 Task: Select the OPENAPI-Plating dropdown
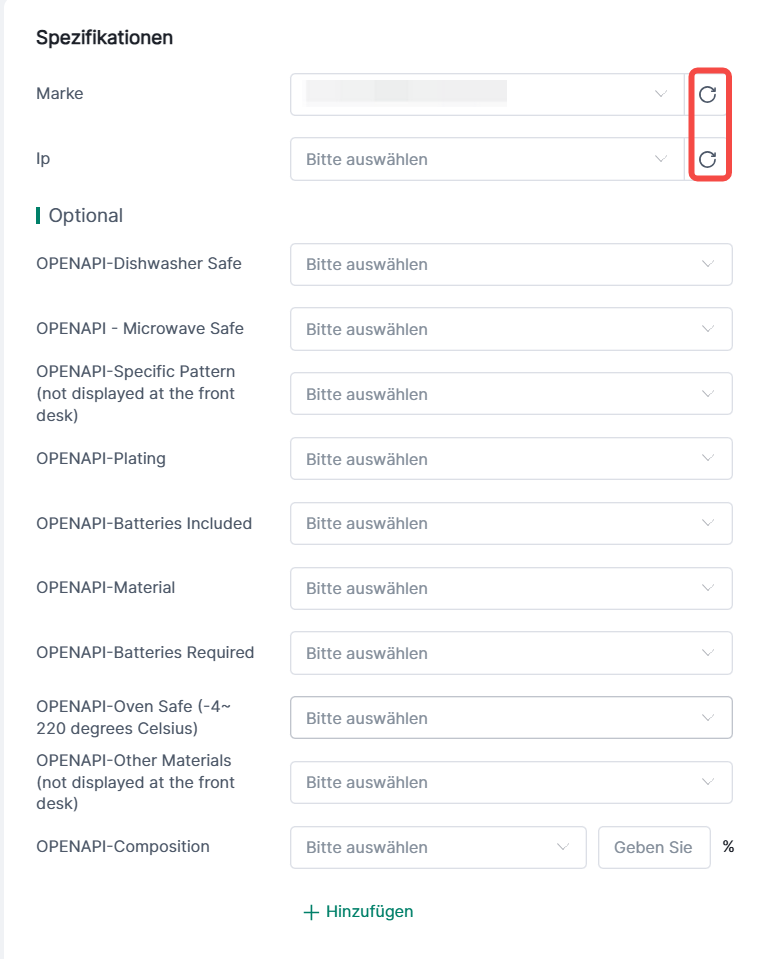[x=511, y=459]
